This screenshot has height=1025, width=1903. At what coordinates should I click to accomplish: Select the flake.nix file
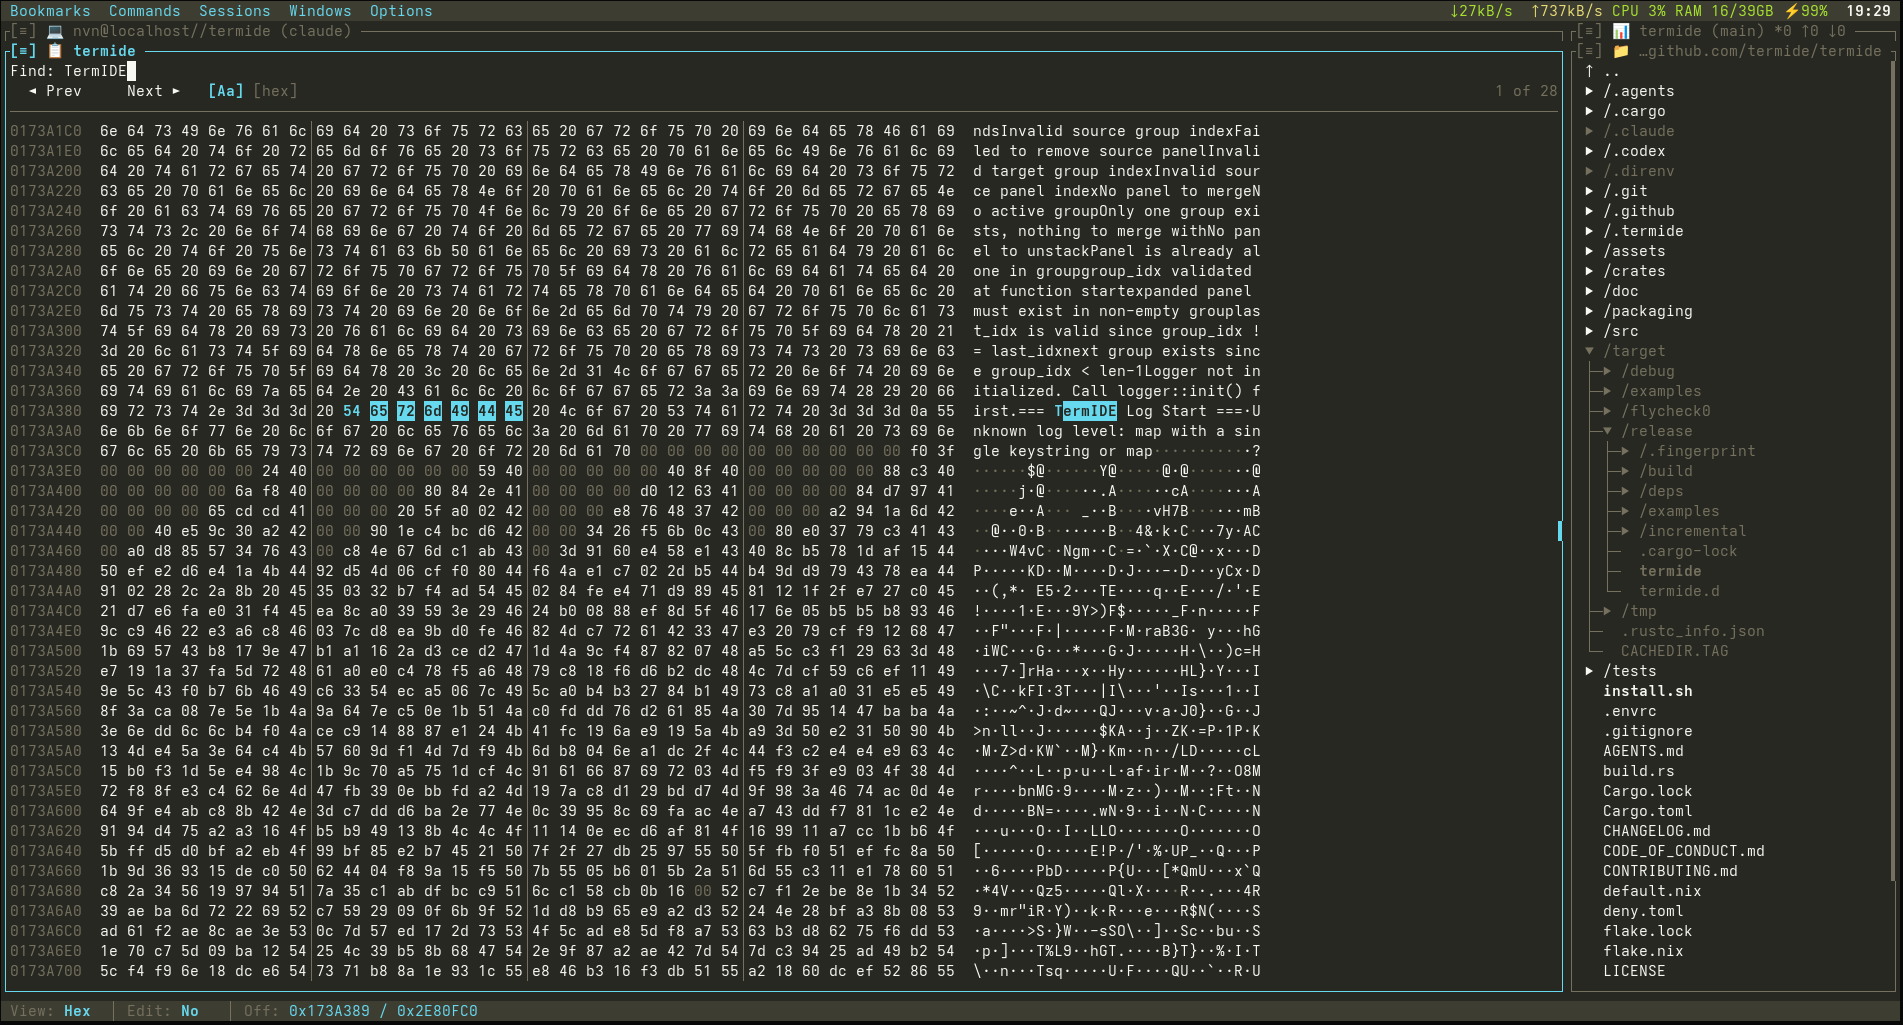click(x=1643, y=951)
